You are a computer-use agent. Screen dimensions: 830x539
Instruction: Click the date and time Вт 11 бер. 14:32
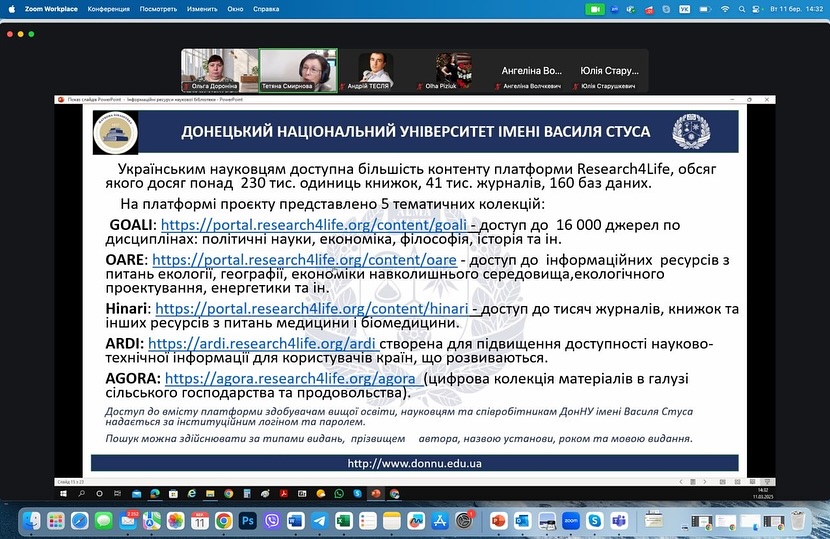(x=796, y=9)
